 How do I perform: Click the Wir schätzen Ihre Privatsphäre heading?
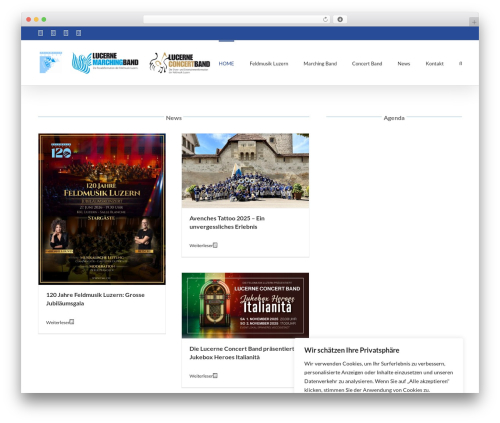coord(352,350)
